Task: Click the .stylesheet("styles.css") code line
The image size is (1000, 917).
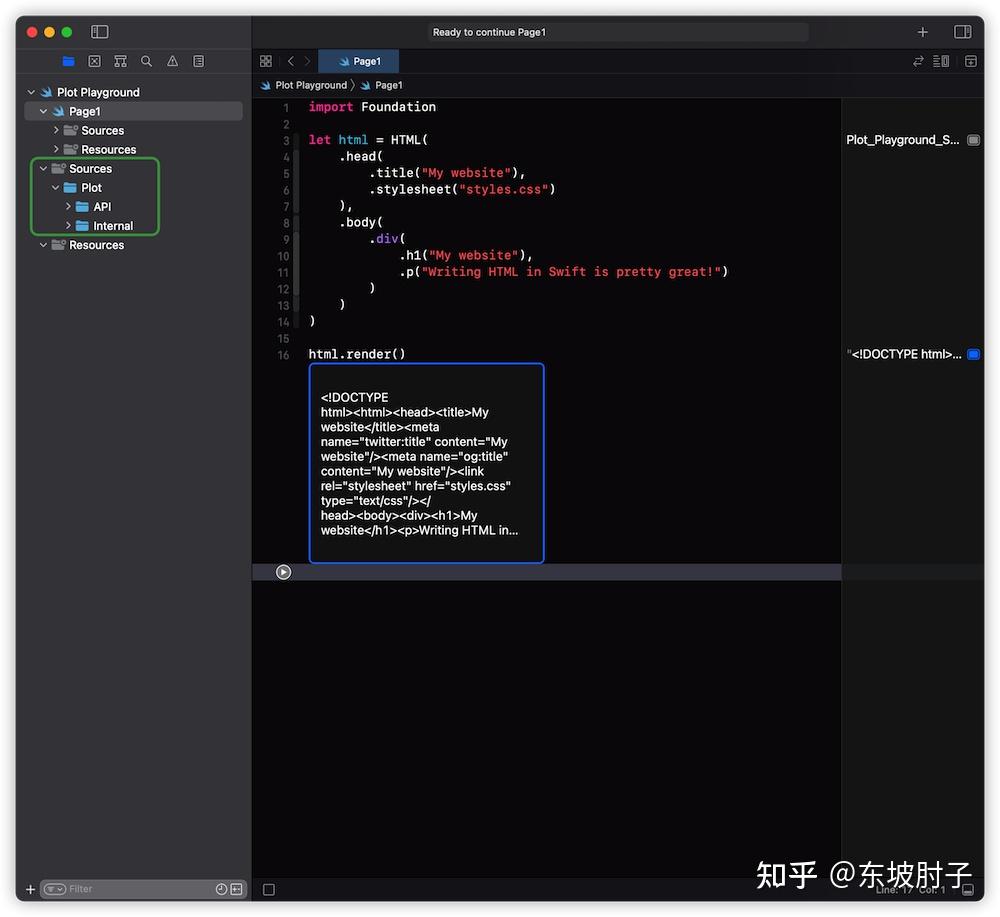Action: click(462, 189)
